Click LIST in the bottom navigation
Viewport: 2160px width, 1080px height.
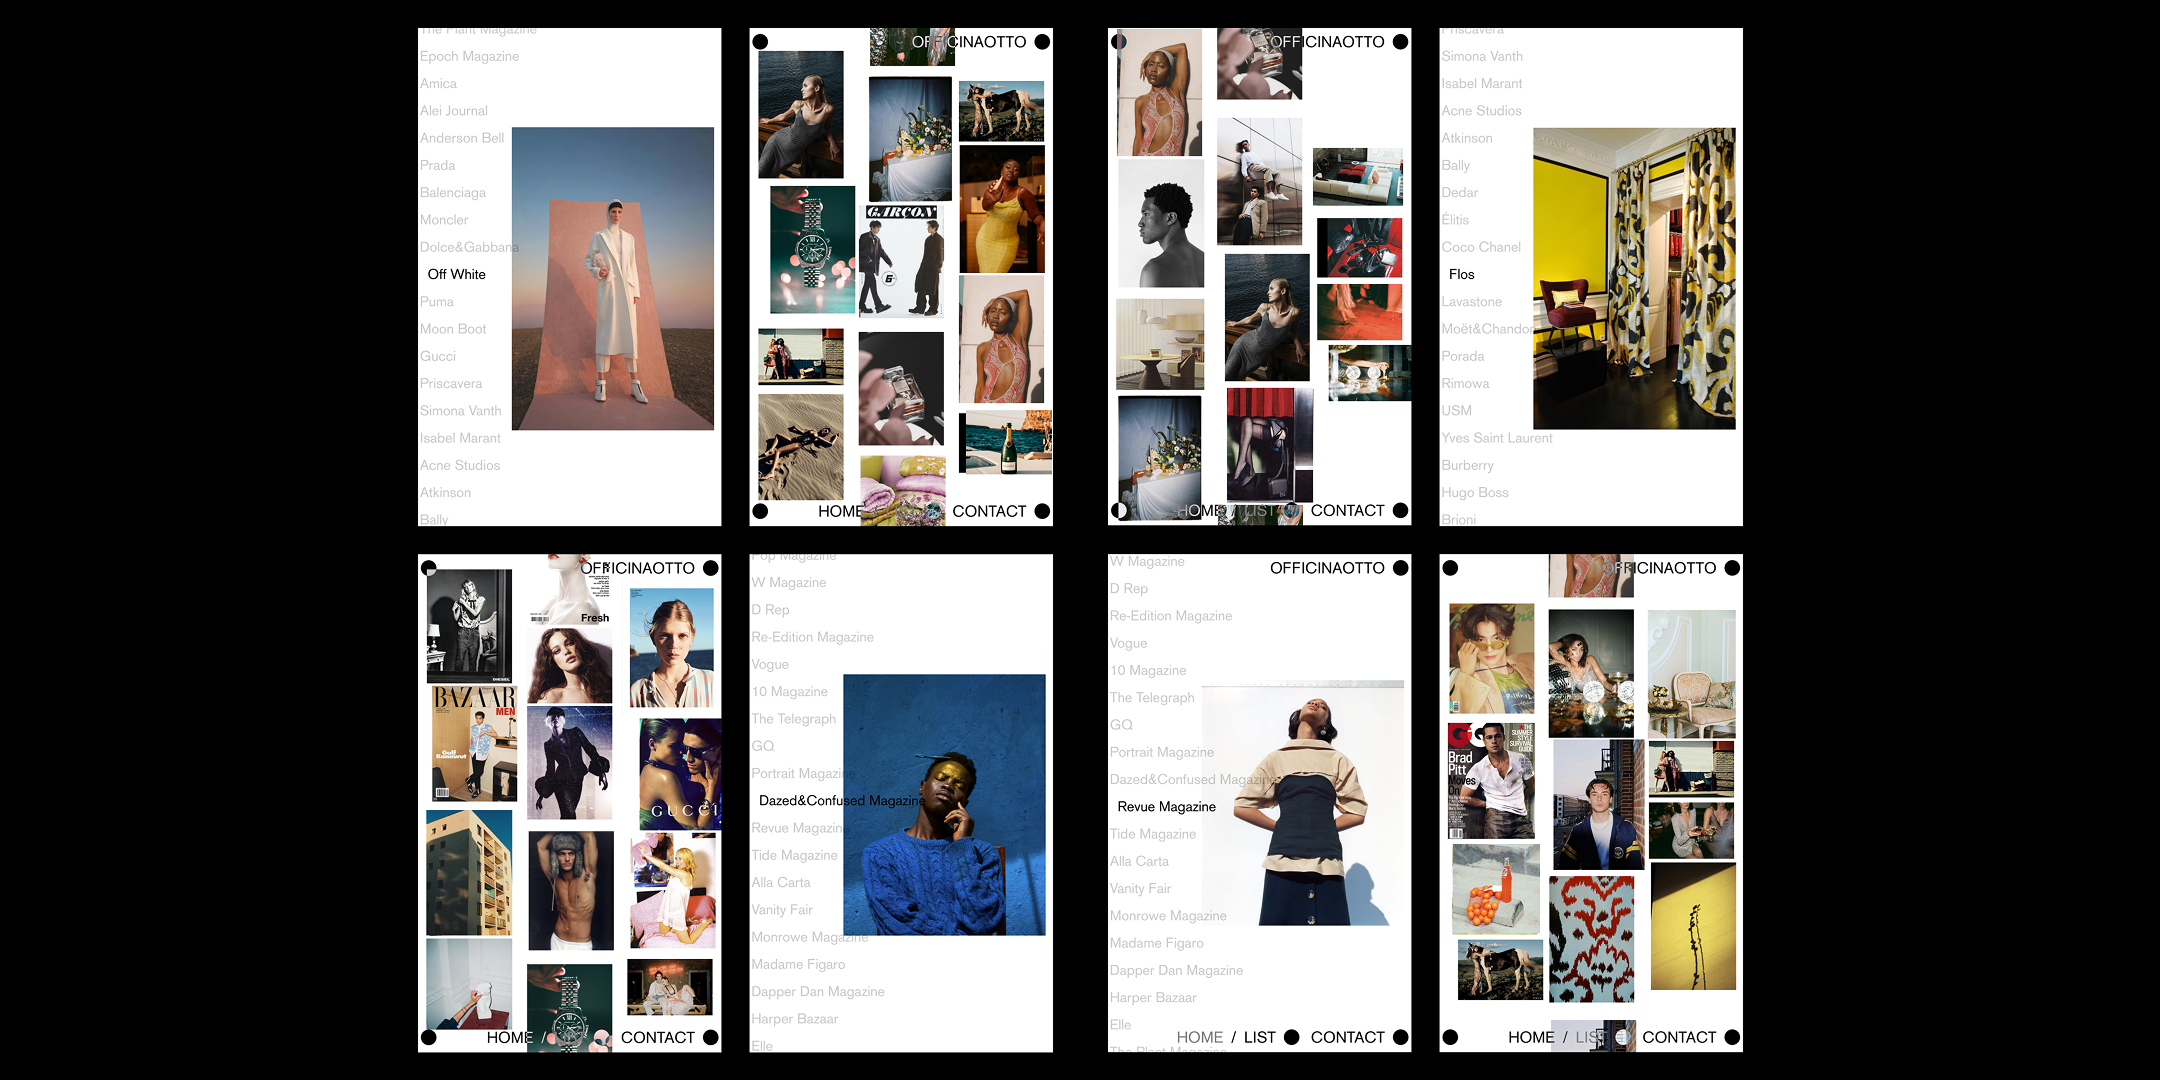(x=1259, y=1037)
